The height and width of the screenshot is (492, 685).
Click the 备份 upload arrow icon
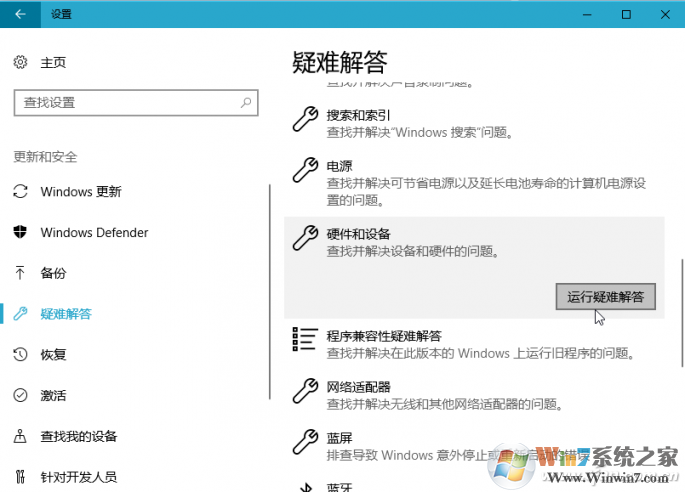pyautogui.click(x=20, y=273)
